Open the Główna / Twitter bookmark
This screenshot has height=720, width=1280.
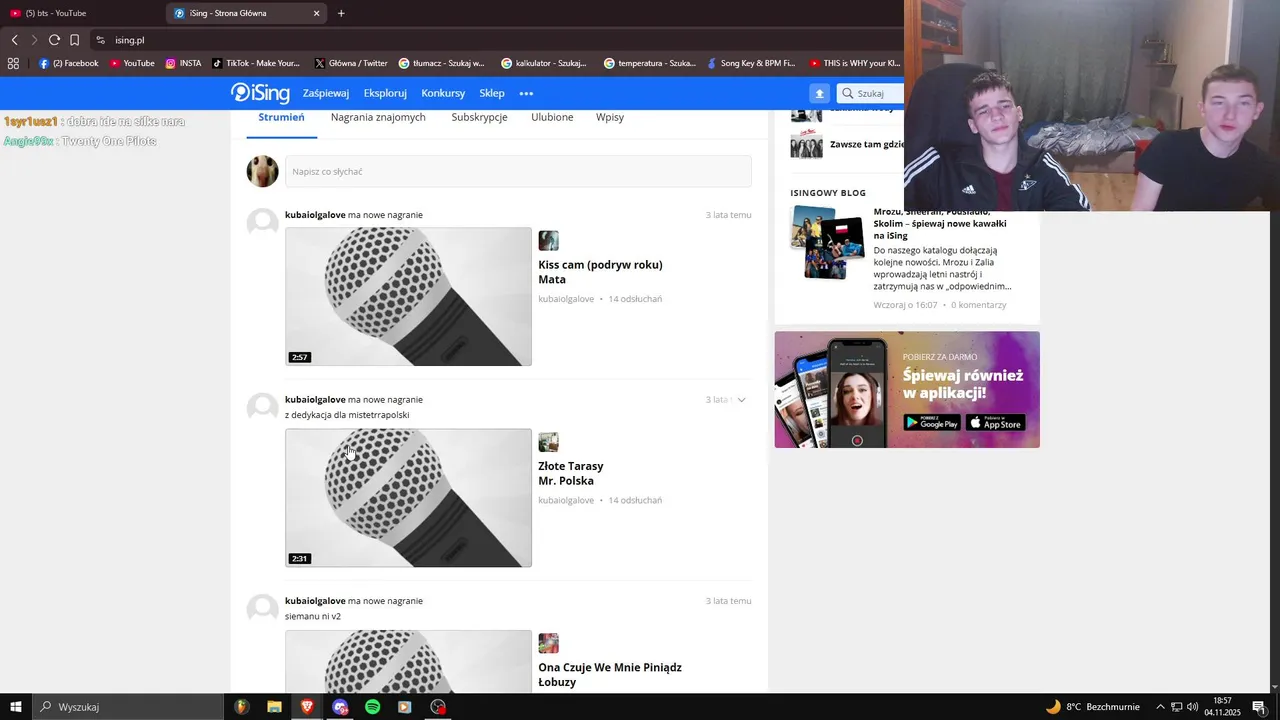coord(351,63)
